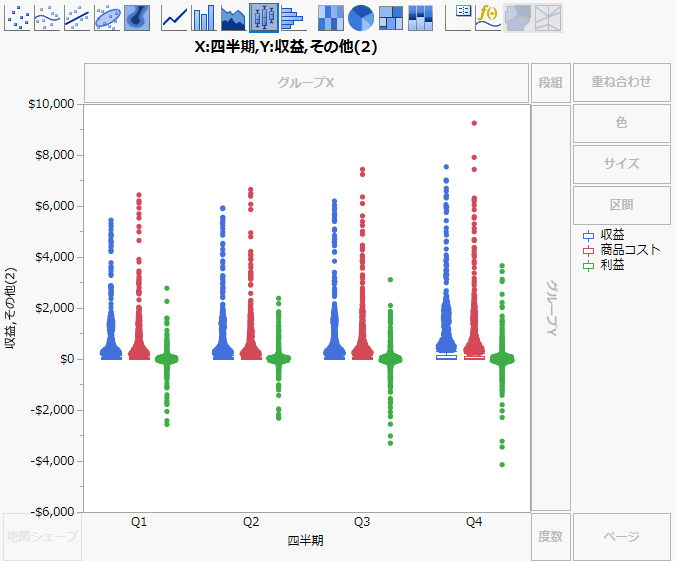Click the グループX drop zone
Image resolution: width=676 pixels, height=561 pixels.
pyautogui.click(x=306, y=83)
